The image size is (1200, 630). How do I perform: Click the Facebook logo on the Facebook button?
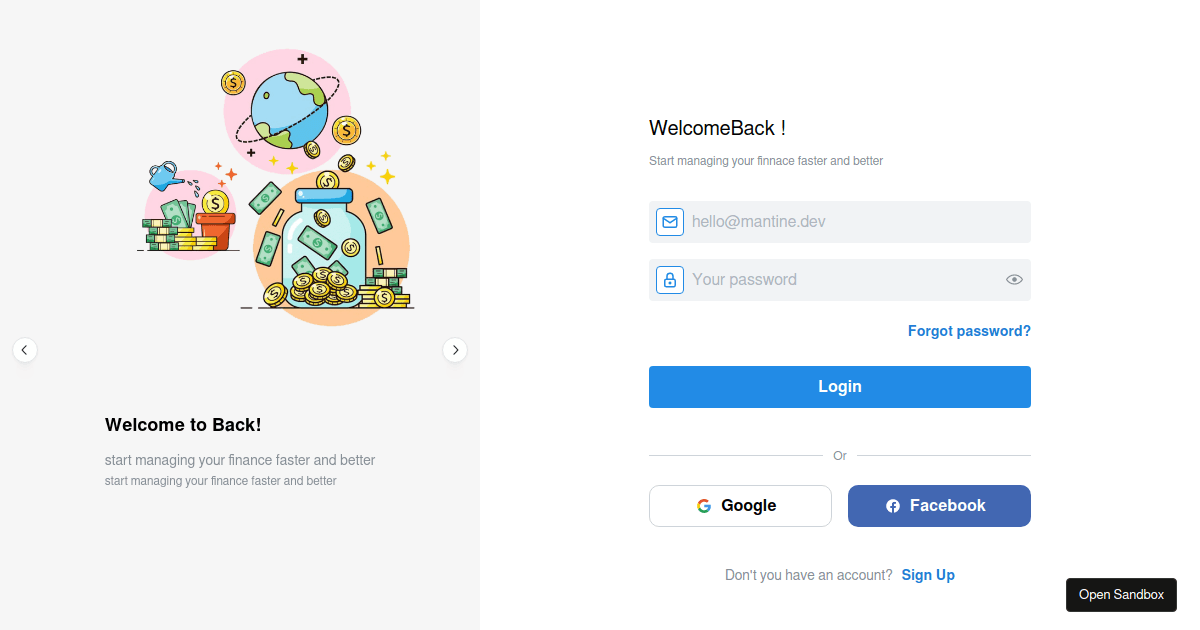point(893,505)
